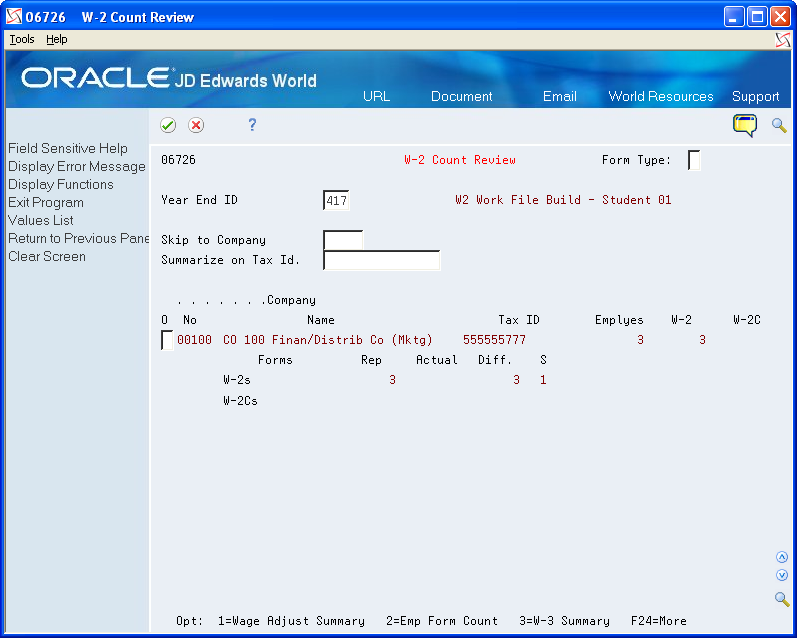Click the bottom magnifier zoom icon
The height and width of the screenshot is (638, 797).
(x=782, y=599)
